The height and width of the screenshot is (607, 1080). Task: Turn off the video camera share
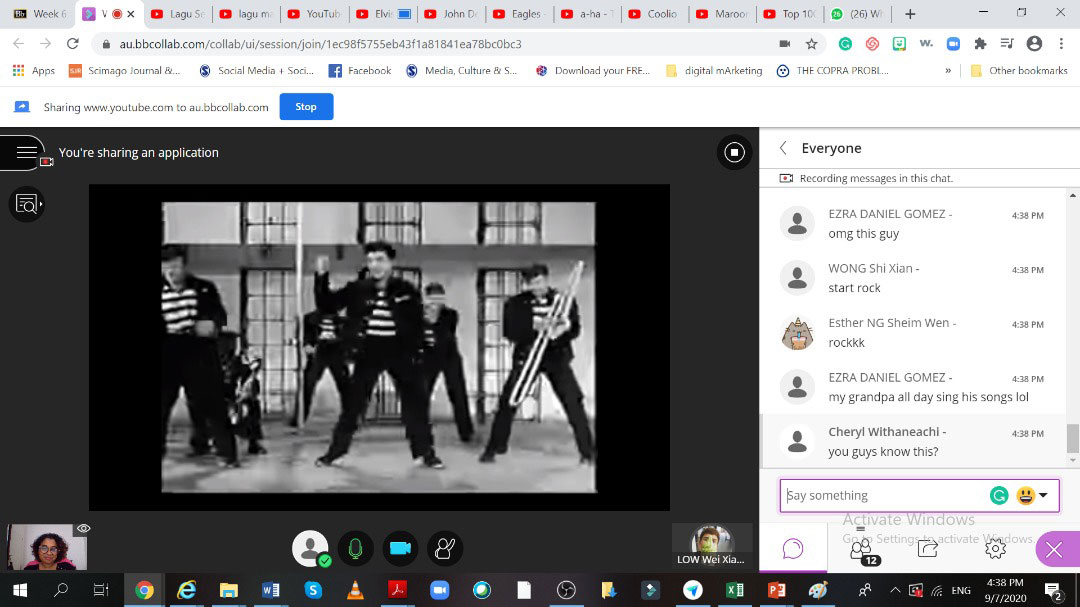tap(400, 548)
